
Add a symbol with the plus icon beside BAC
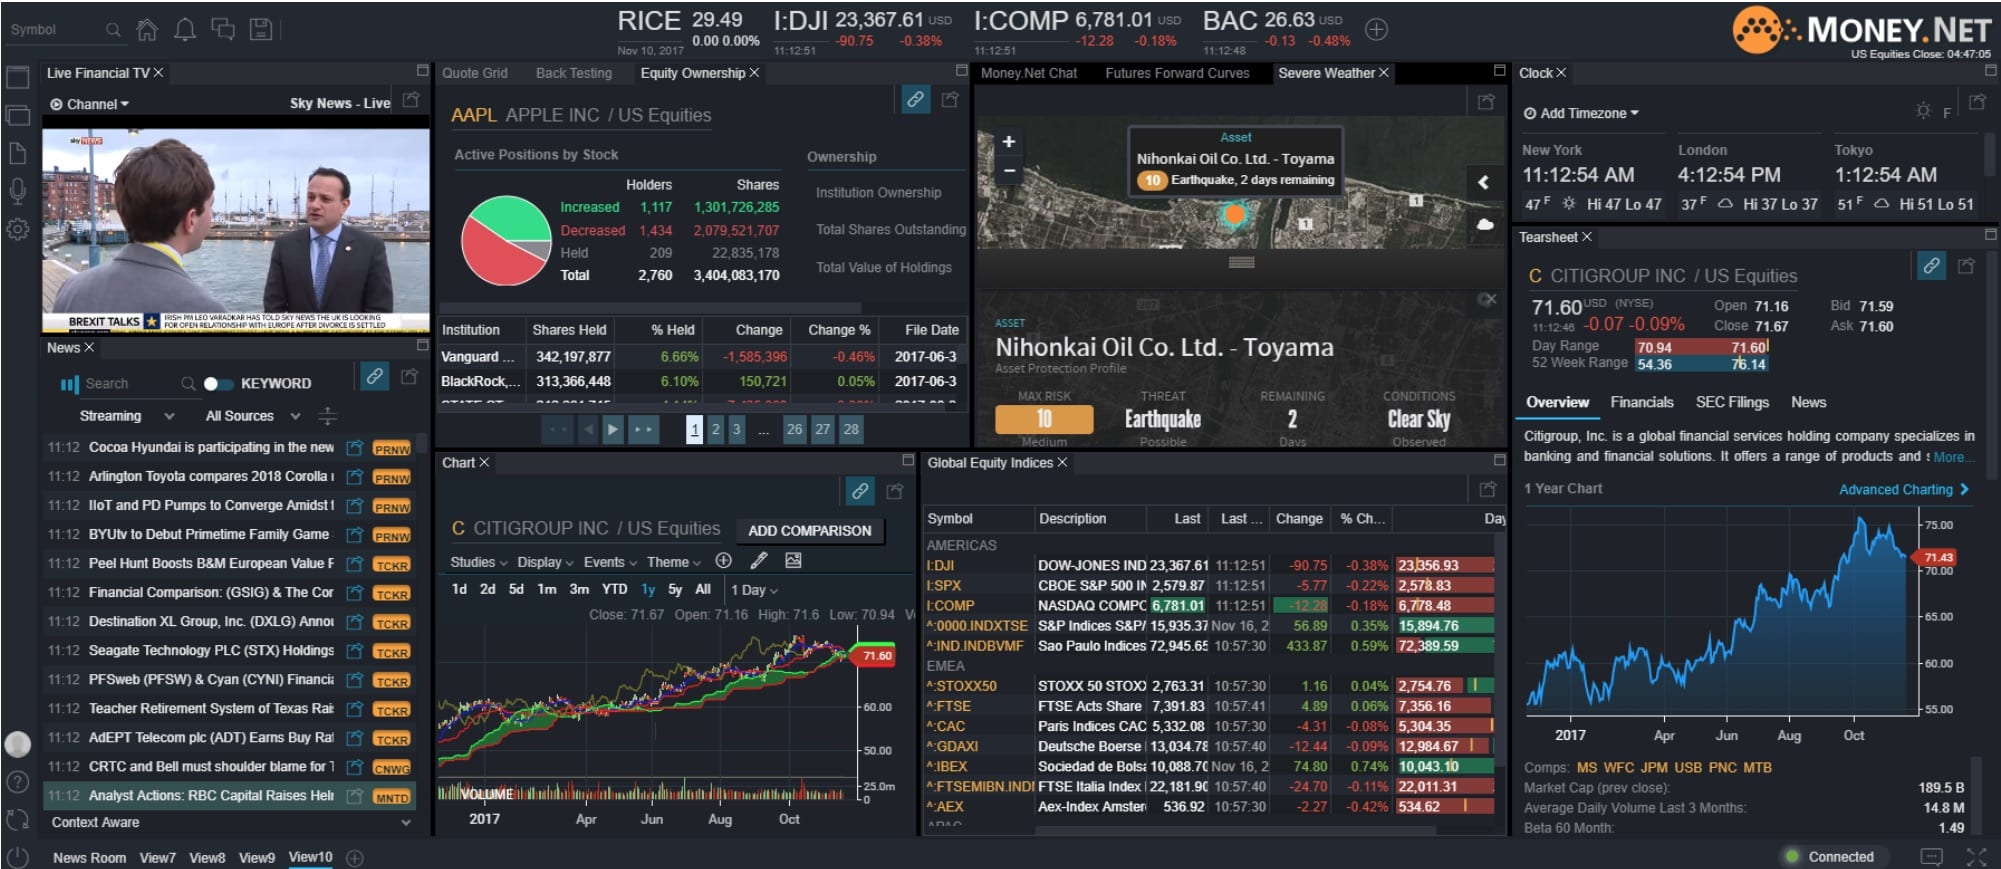point(1377,30)
